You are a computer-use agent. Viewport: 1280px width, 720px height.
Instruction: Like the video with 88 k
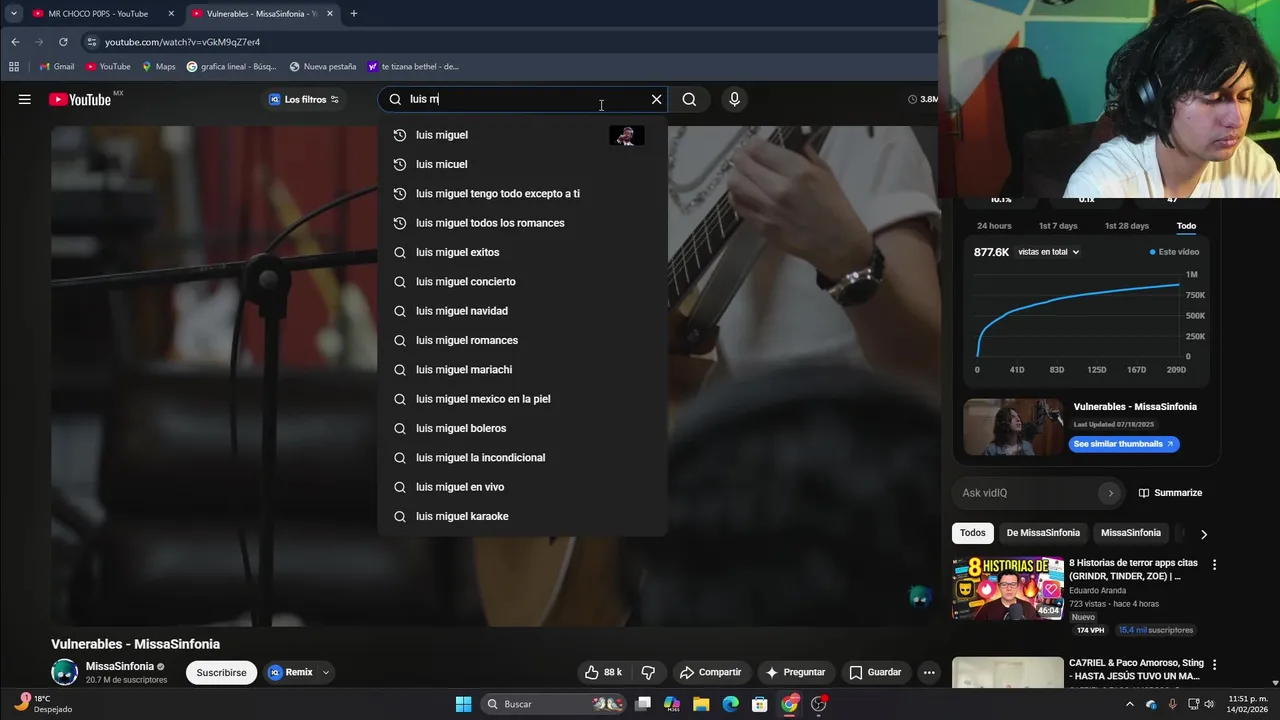pos(603,673)
